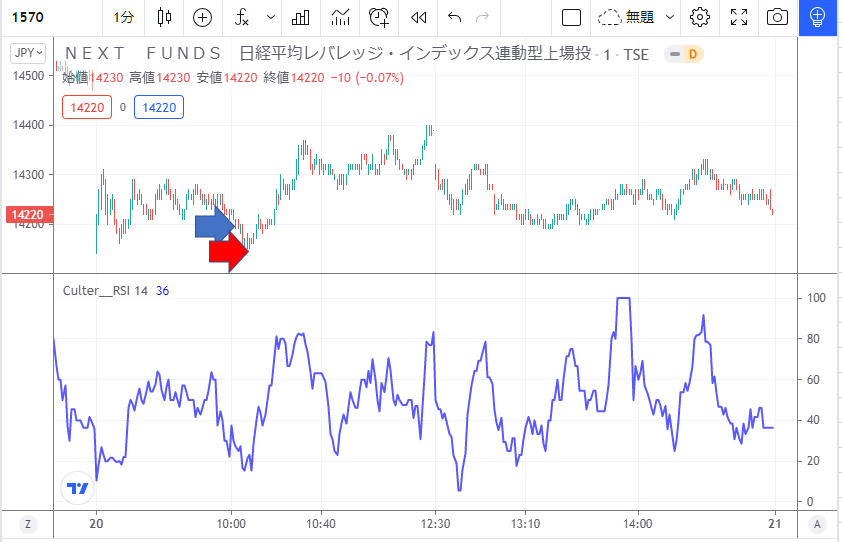842x542 pixels.
Task: Click the 1570 symbol search field
Action: coord(51,17)
